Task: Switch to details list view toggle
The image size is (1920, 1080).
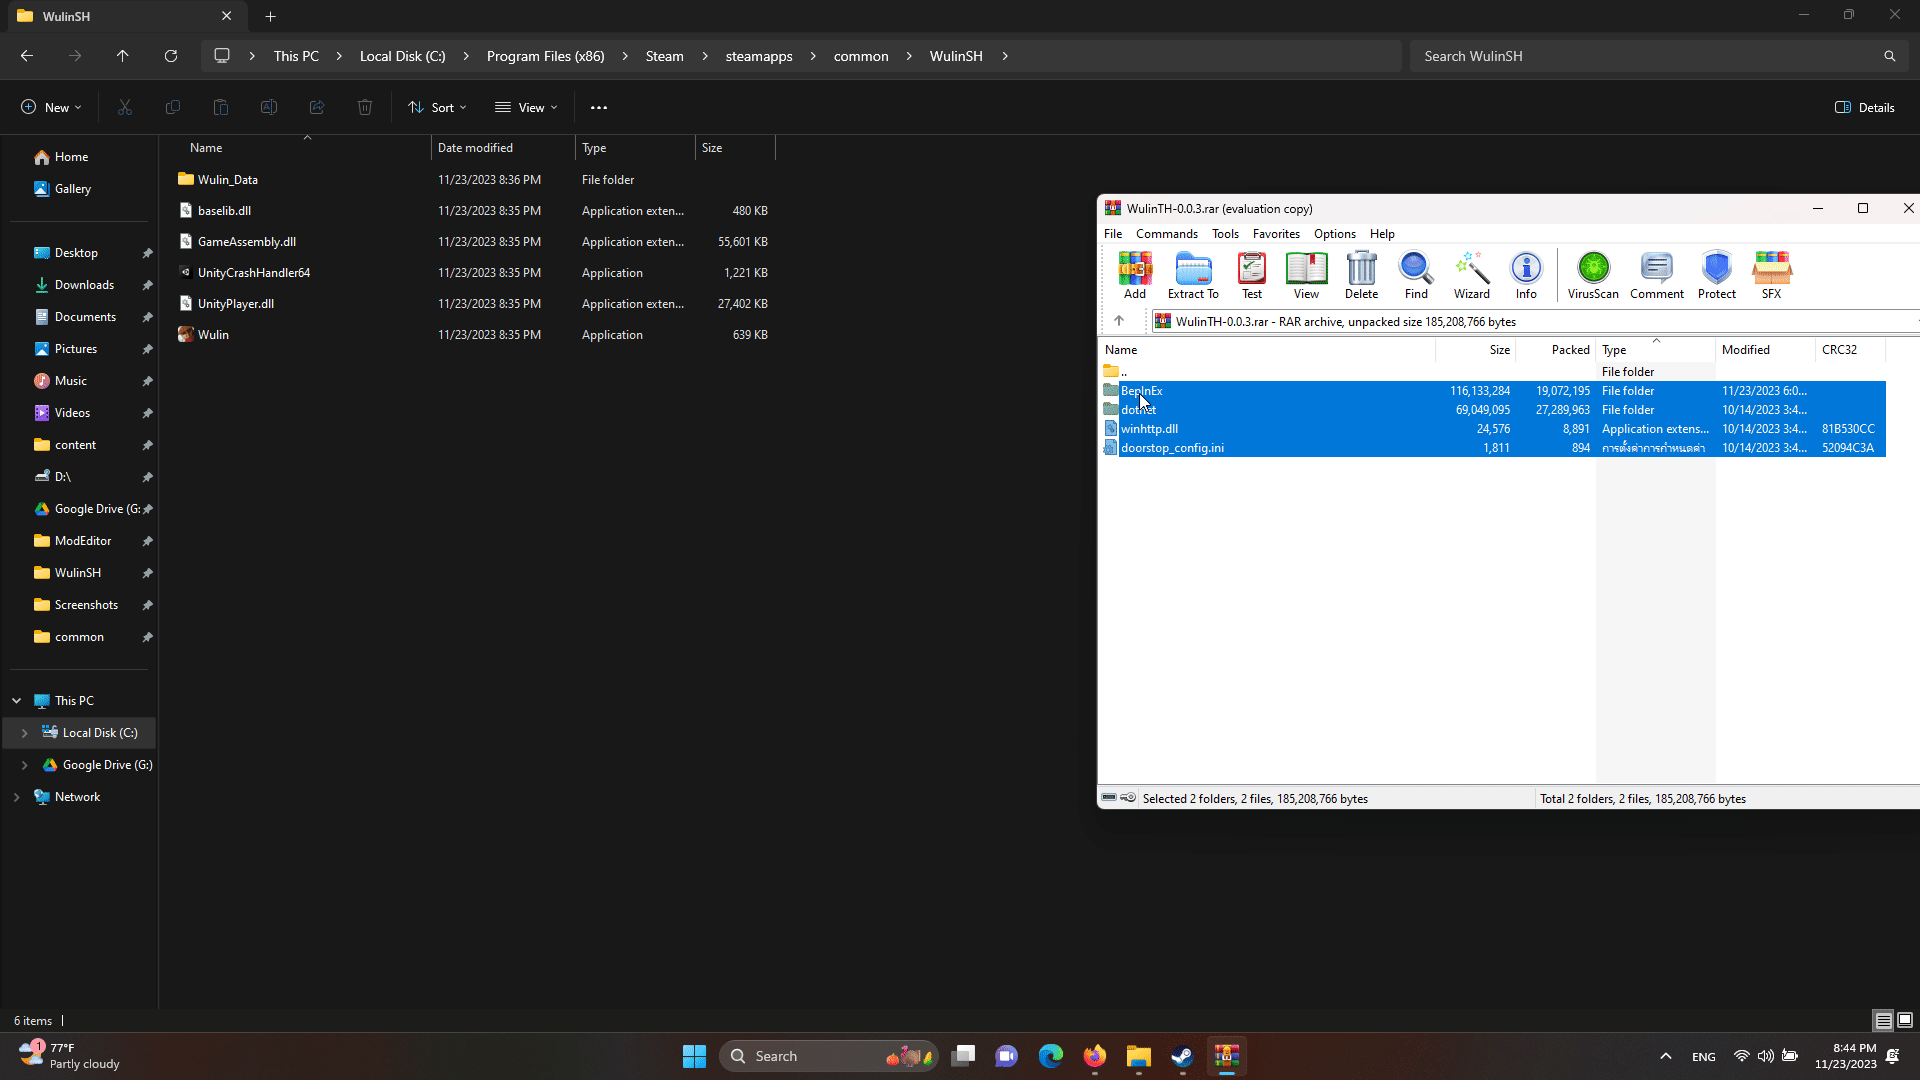Action: click(x=1883, y=1020)
